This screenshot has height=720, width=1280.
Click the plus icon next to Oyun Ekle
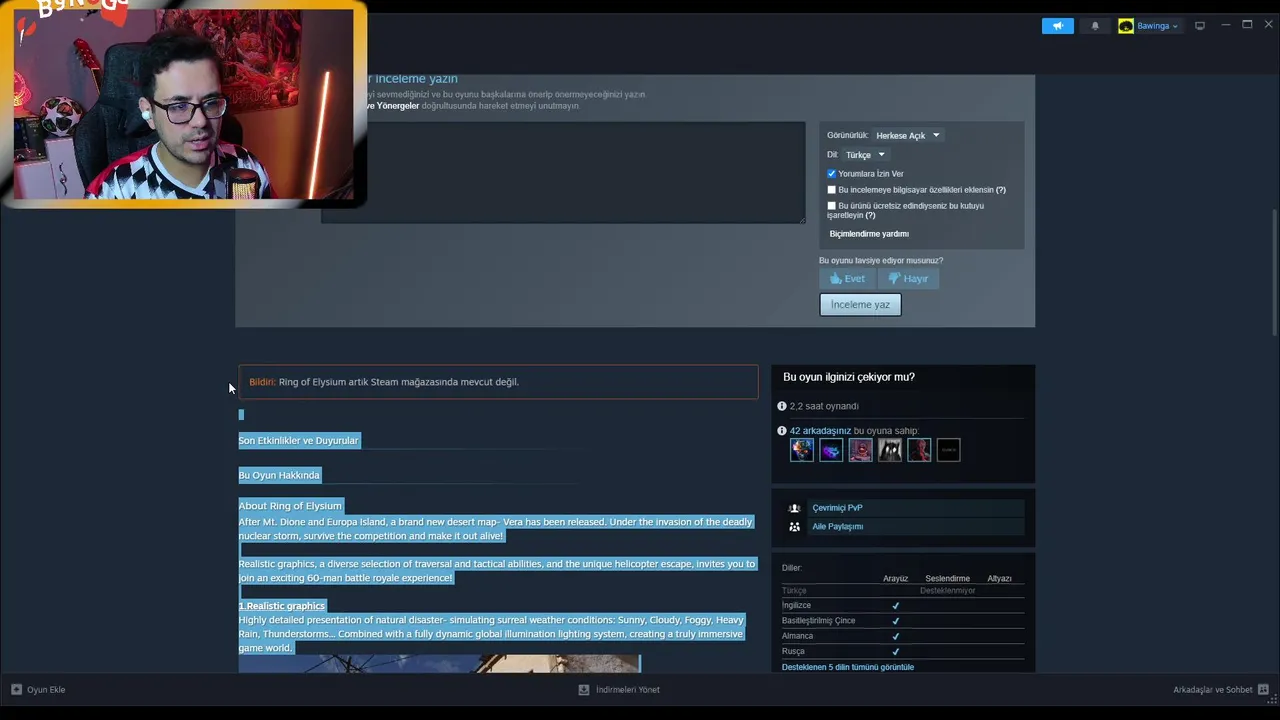pyautogui.click(x=16, y=690)
